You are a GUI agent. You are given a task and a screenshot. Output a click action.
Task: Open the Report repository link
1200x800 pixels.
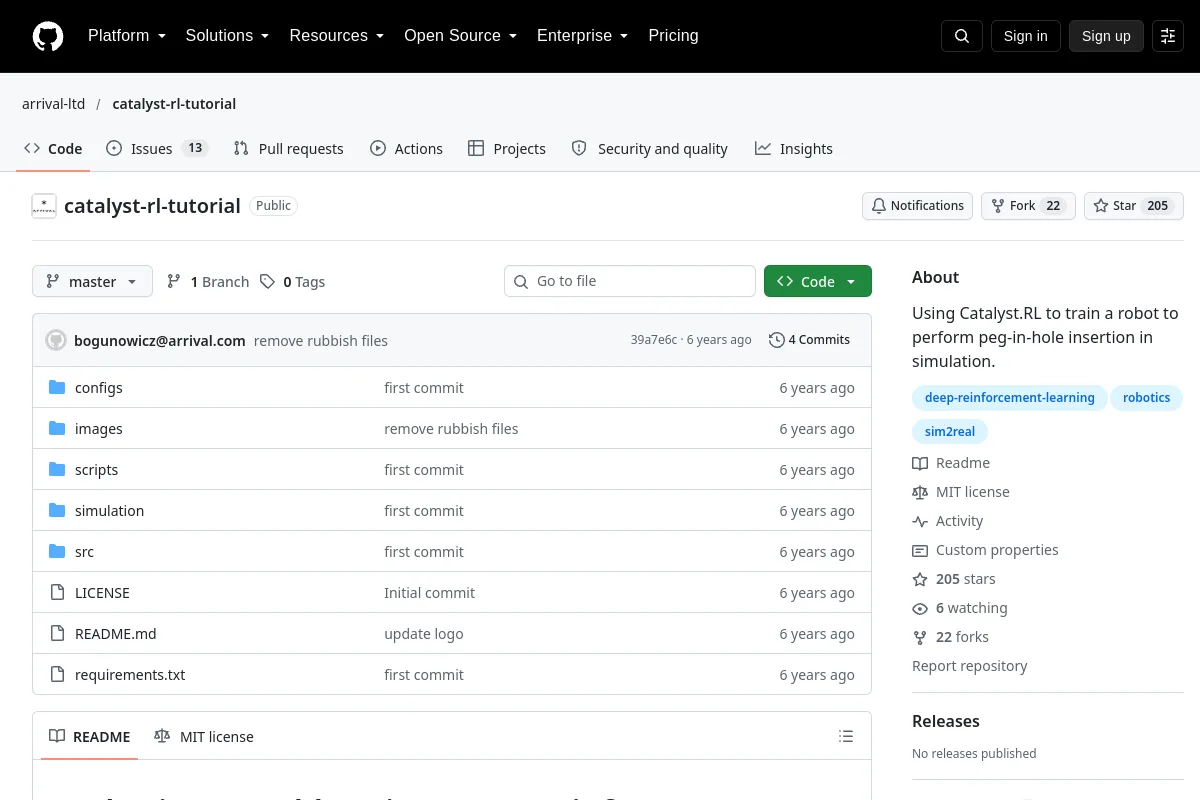(x=969, y=666)
